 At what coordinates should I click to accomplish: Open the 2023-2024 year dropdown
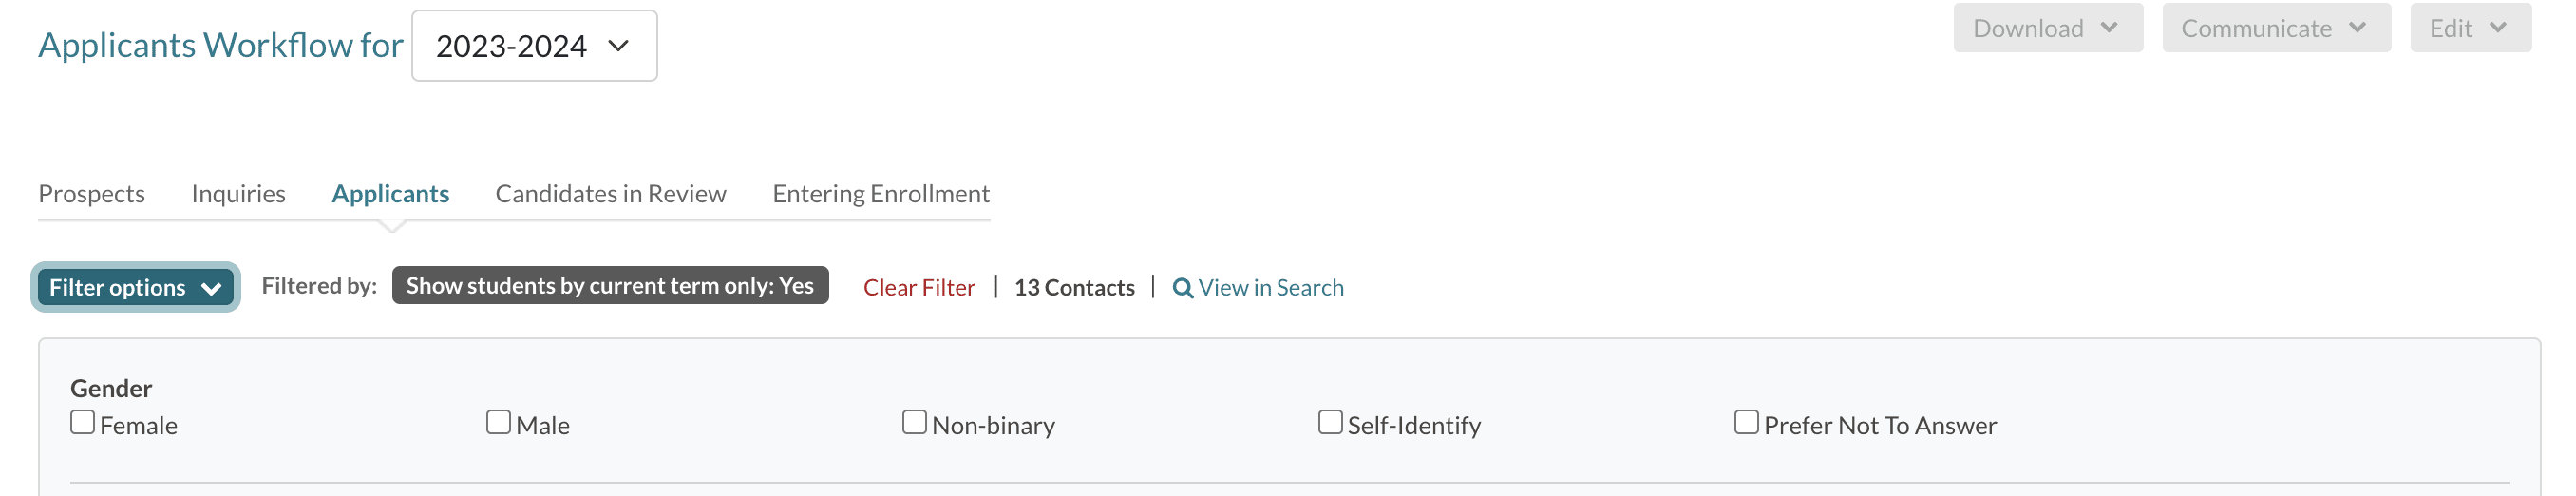[x=534, y=46]
